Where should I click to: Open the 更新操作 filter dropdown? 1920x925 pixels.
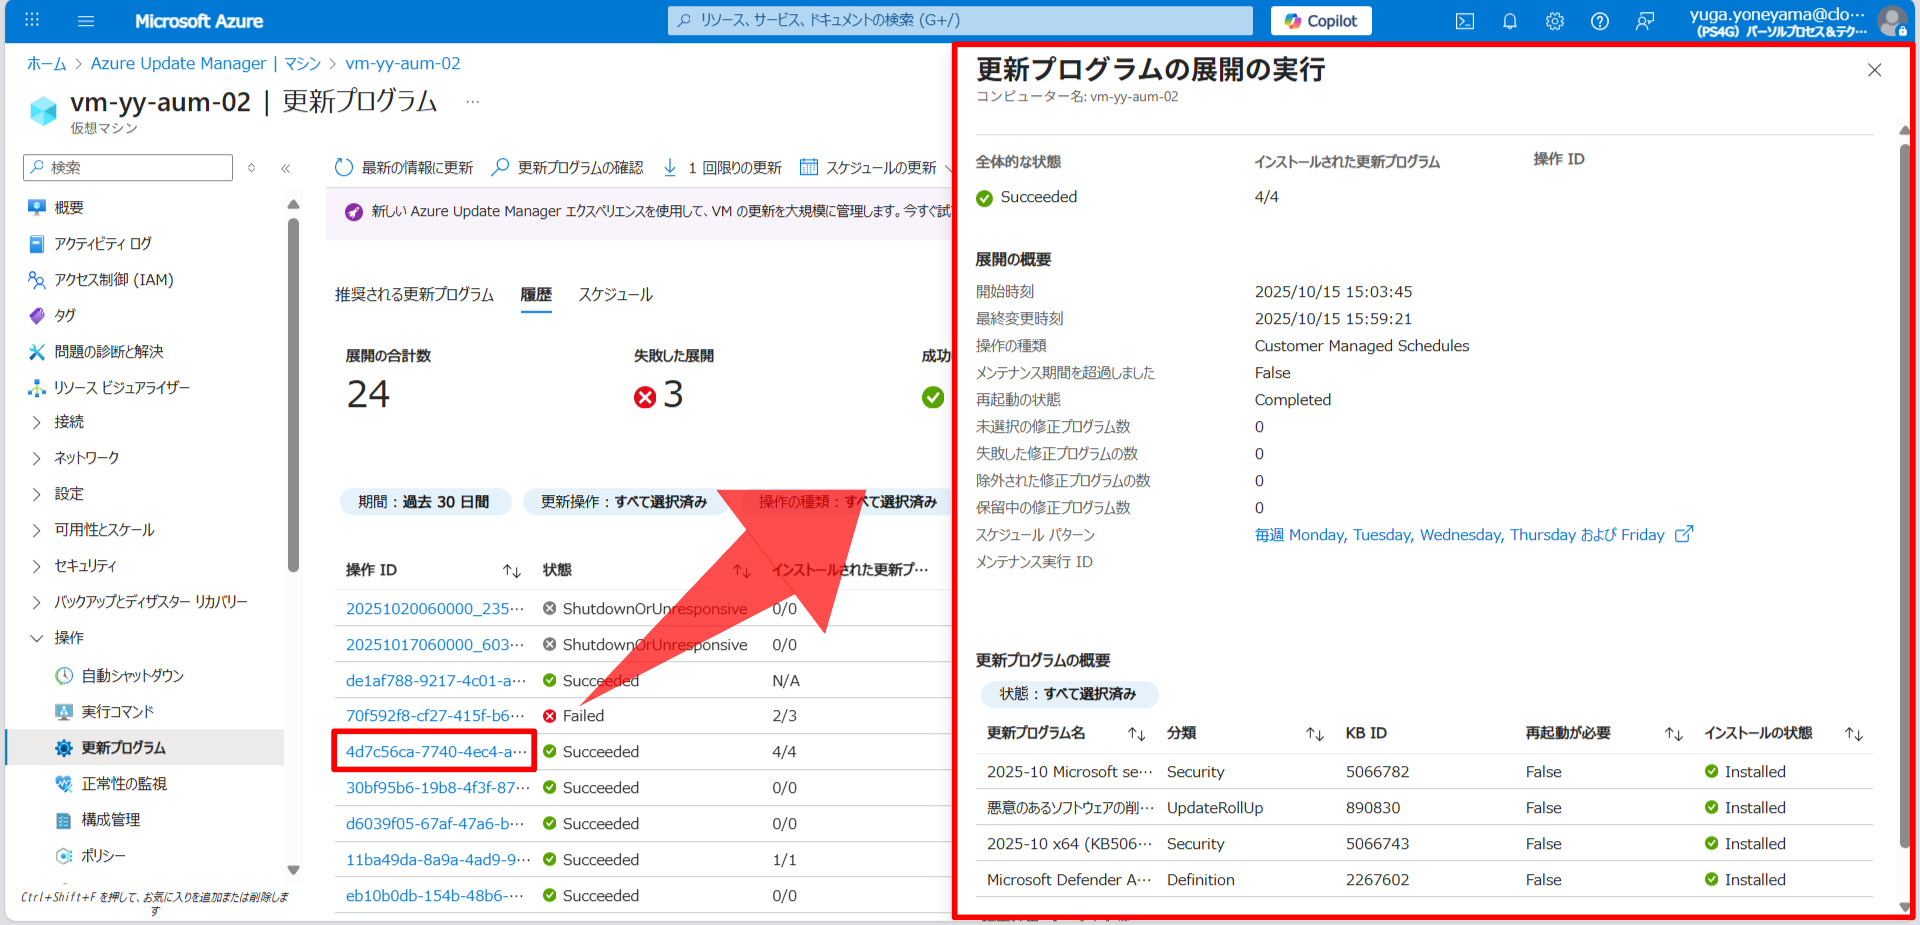pyautogui.click(x=625, y=501)
